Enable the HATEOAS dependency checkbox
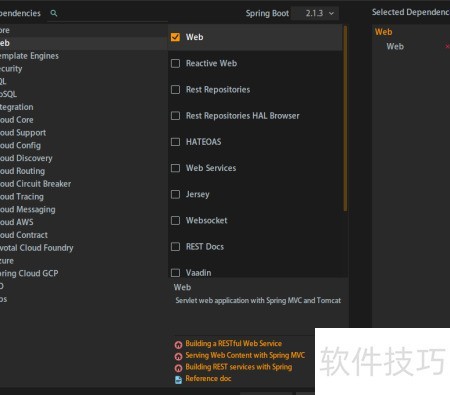The height and width of the screenshot is (395, 450). tap(175, 142)
